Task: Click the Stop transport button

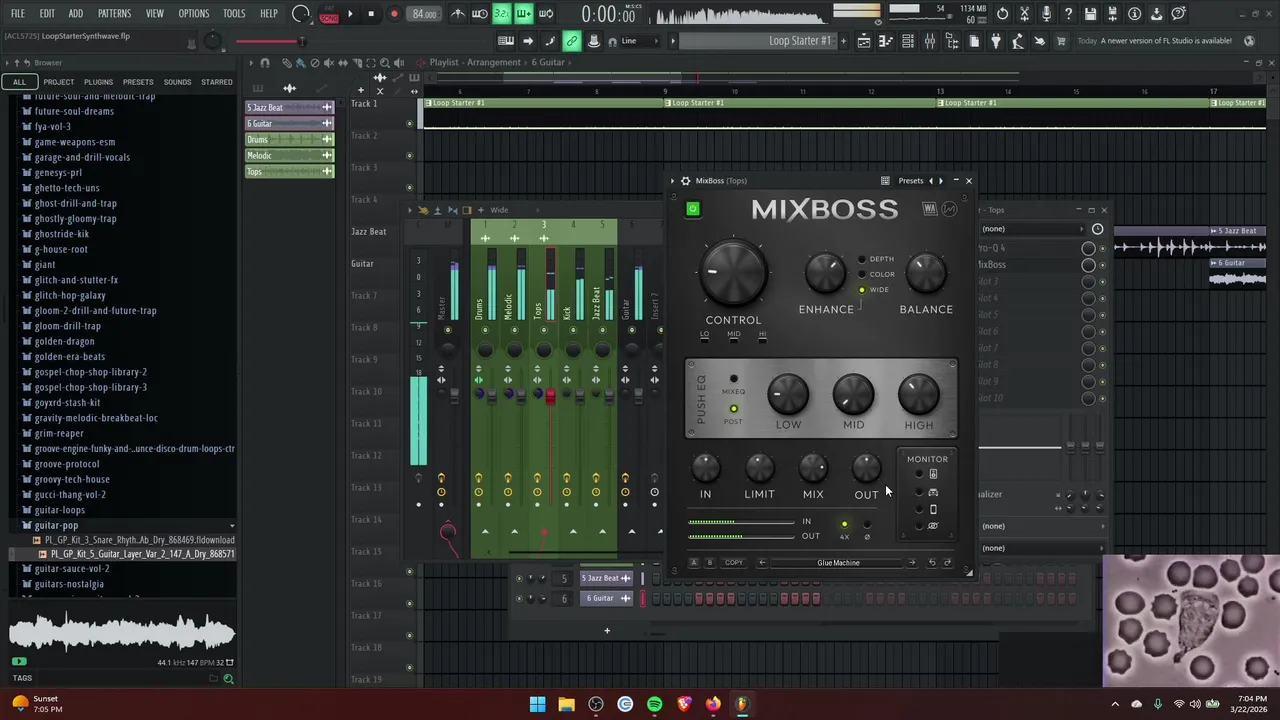Action: click(x=371, y=14)
